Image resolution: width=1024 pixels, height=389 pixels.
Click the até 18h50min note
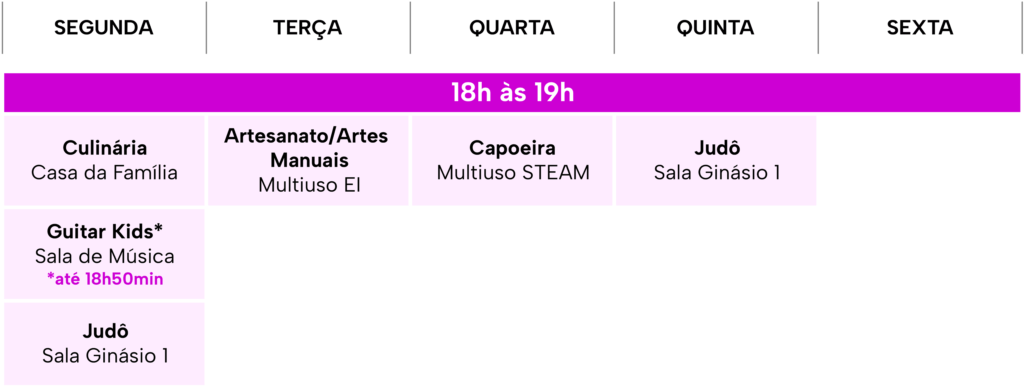coord(105,279)
